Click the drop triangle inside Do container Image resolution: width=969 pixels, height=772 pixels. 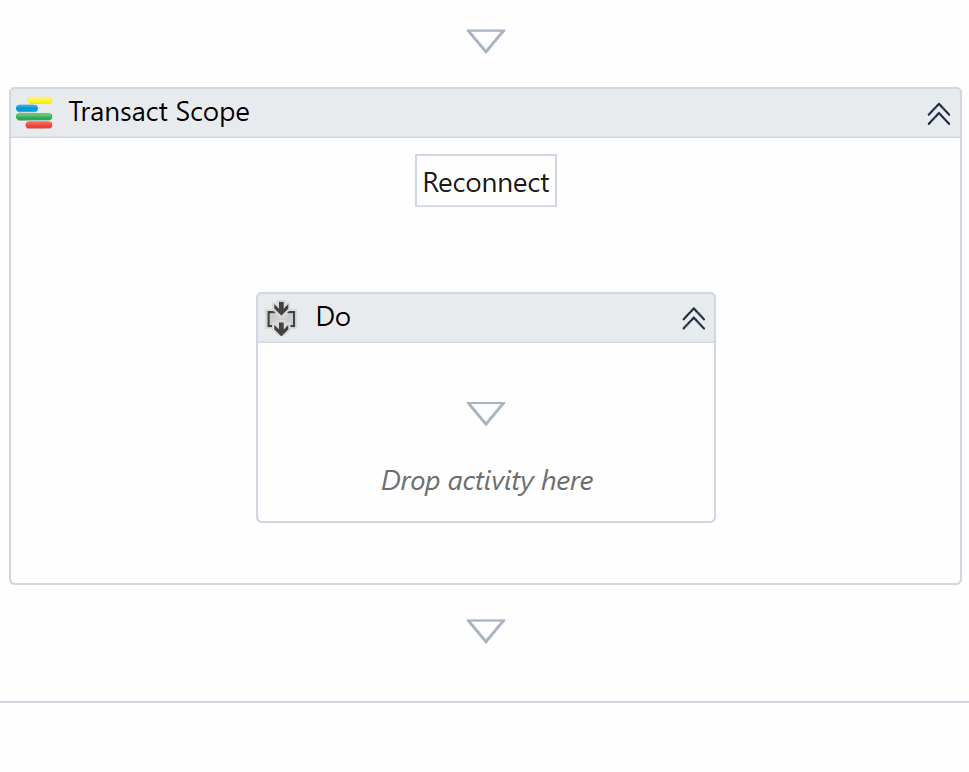(486, 413)
